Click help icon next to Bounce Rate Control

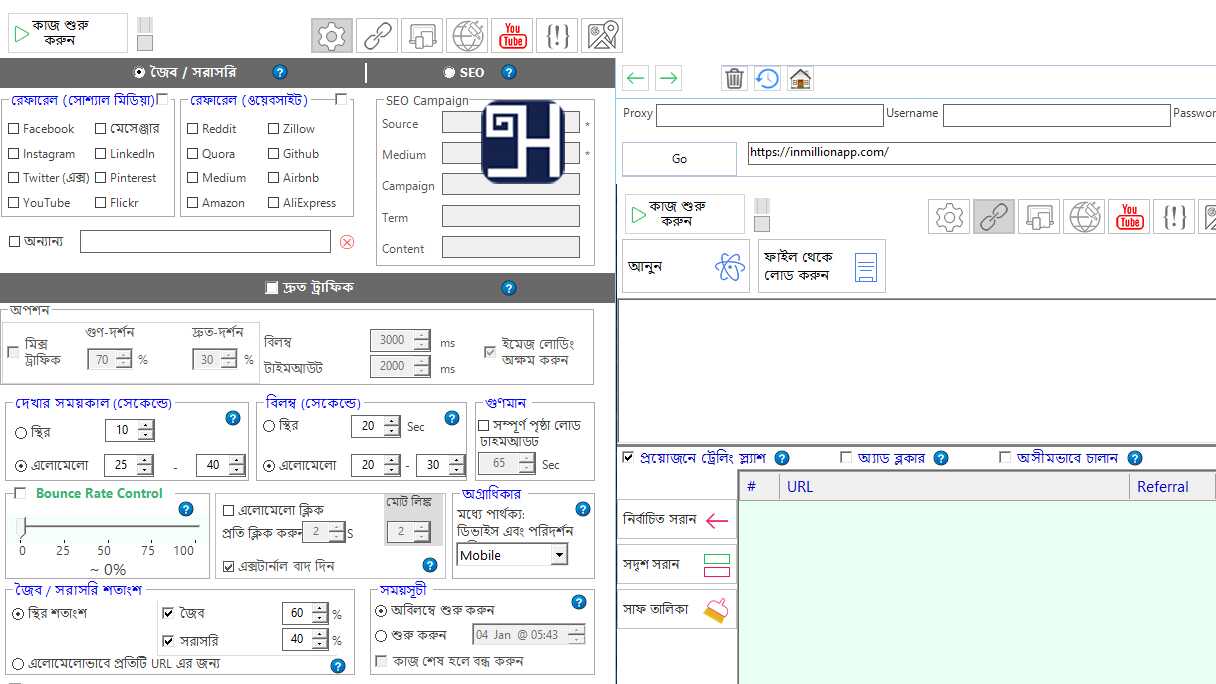point(185,509)
